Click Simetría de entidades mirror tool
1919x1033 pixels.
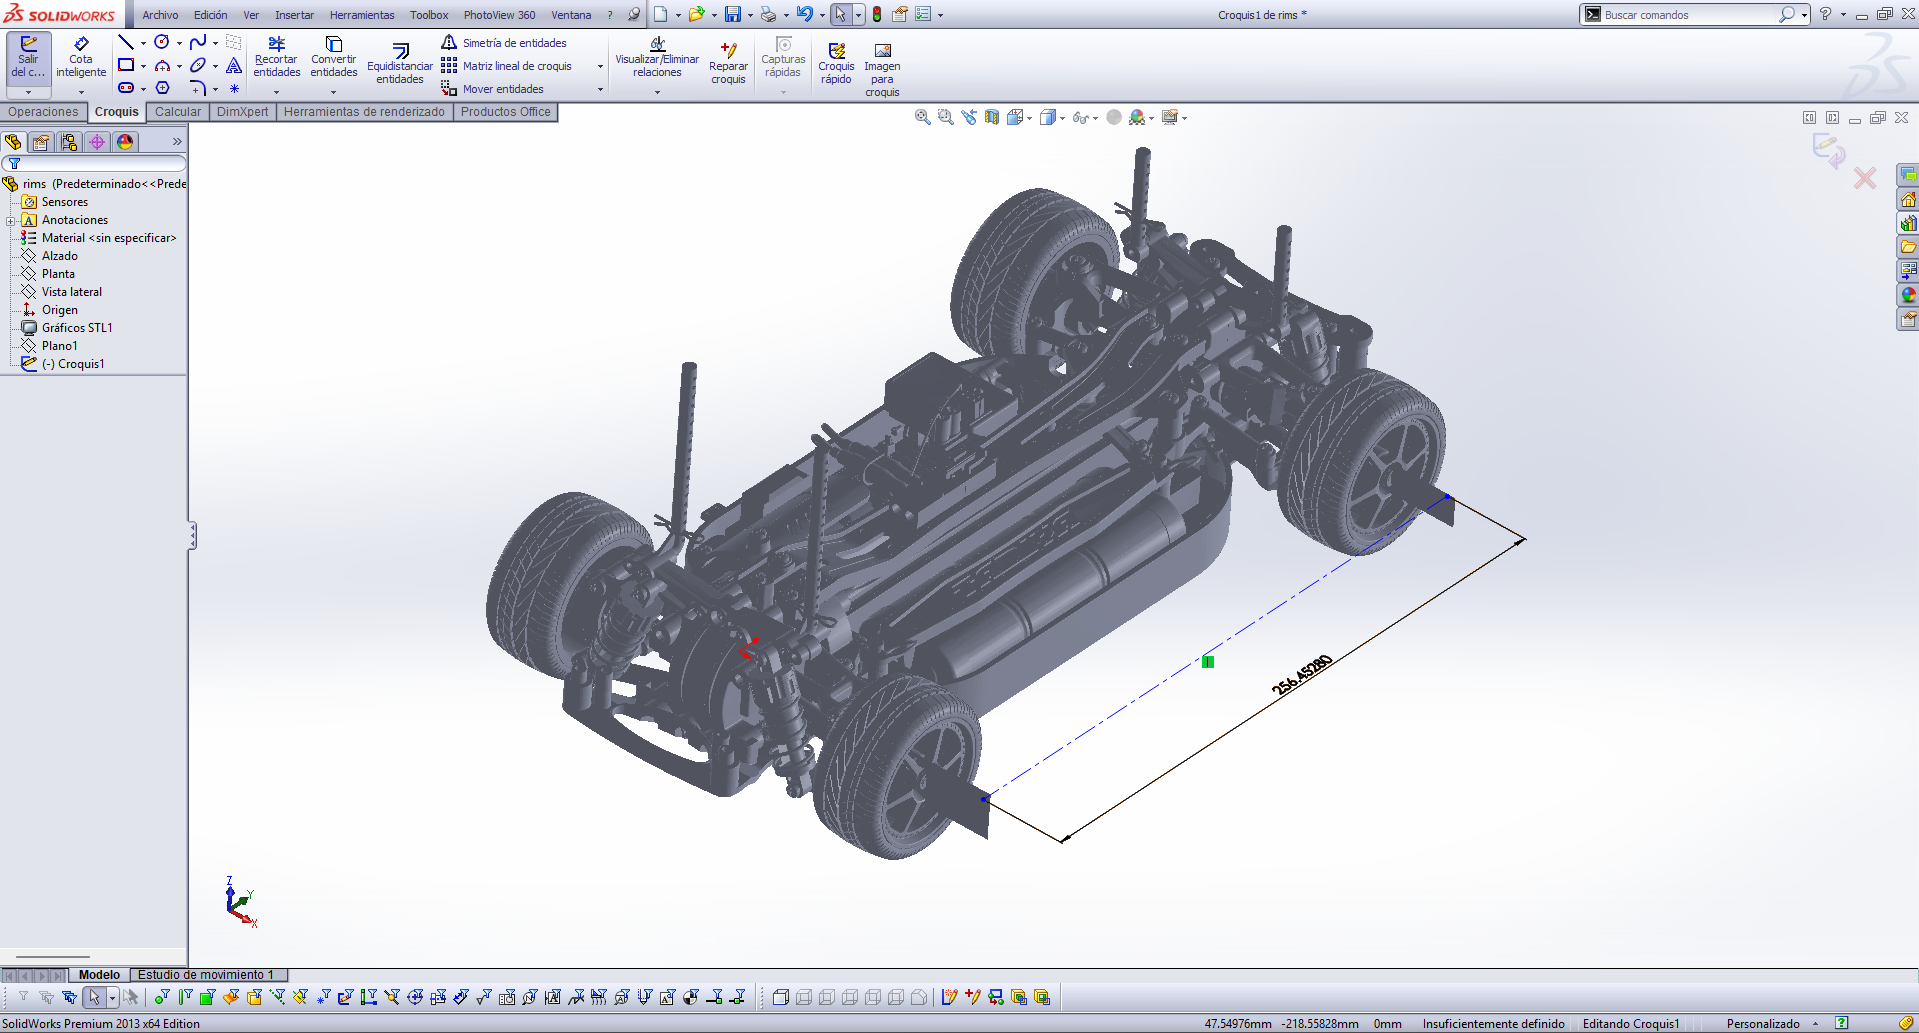504,43
